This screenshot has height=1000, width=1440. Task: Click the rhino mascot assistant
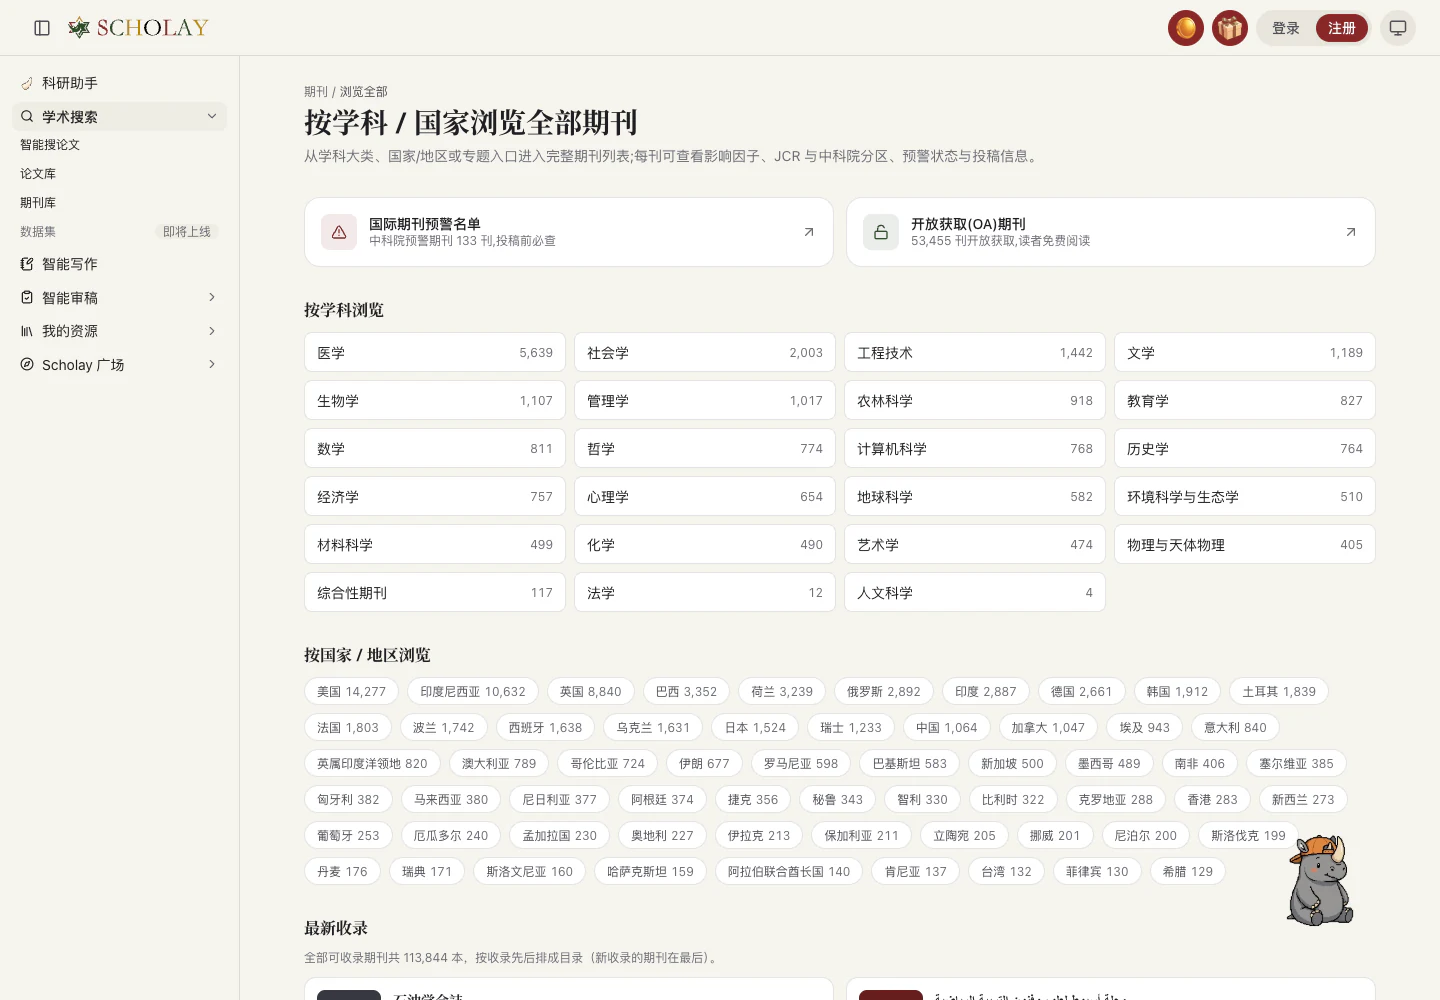tap(1320, 880)
